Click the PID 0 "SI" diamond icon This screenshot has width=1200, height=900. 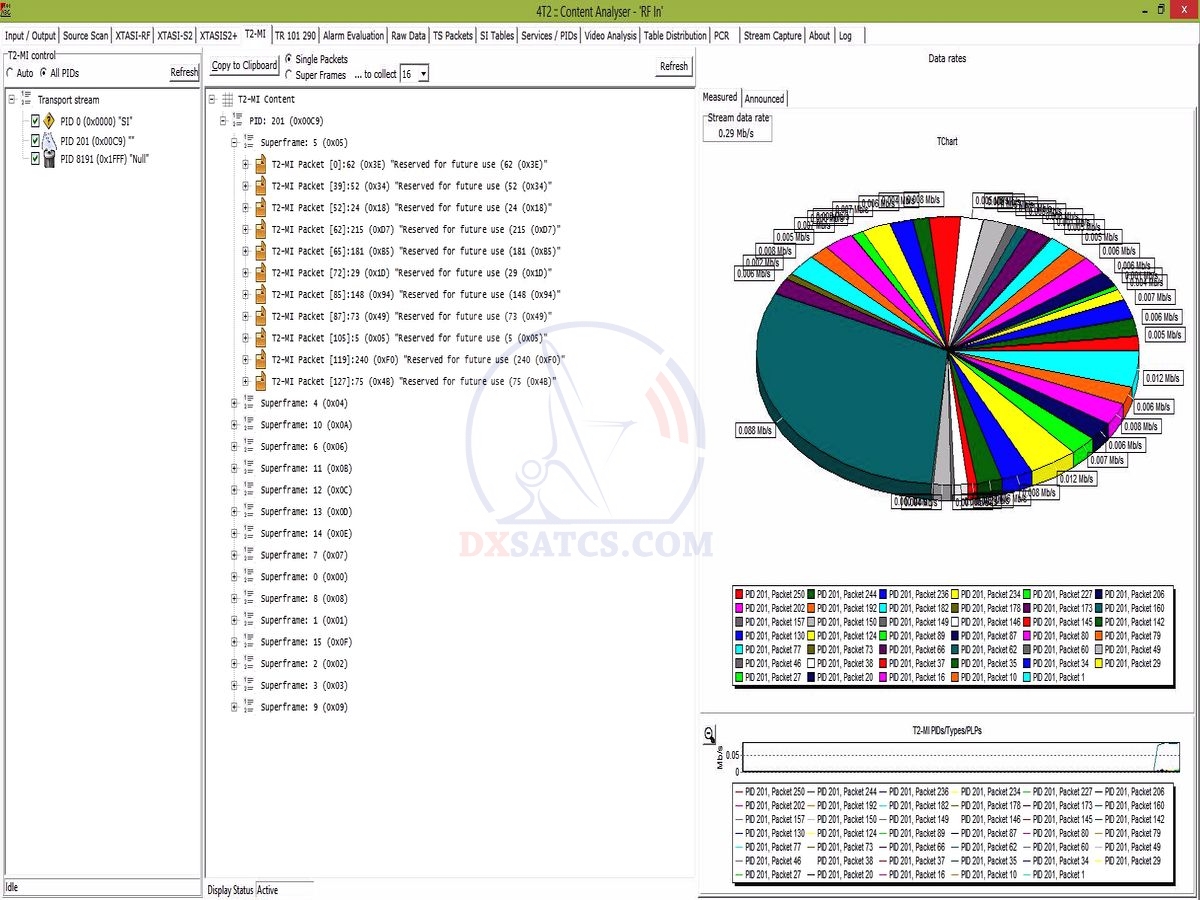click(48, 121)
